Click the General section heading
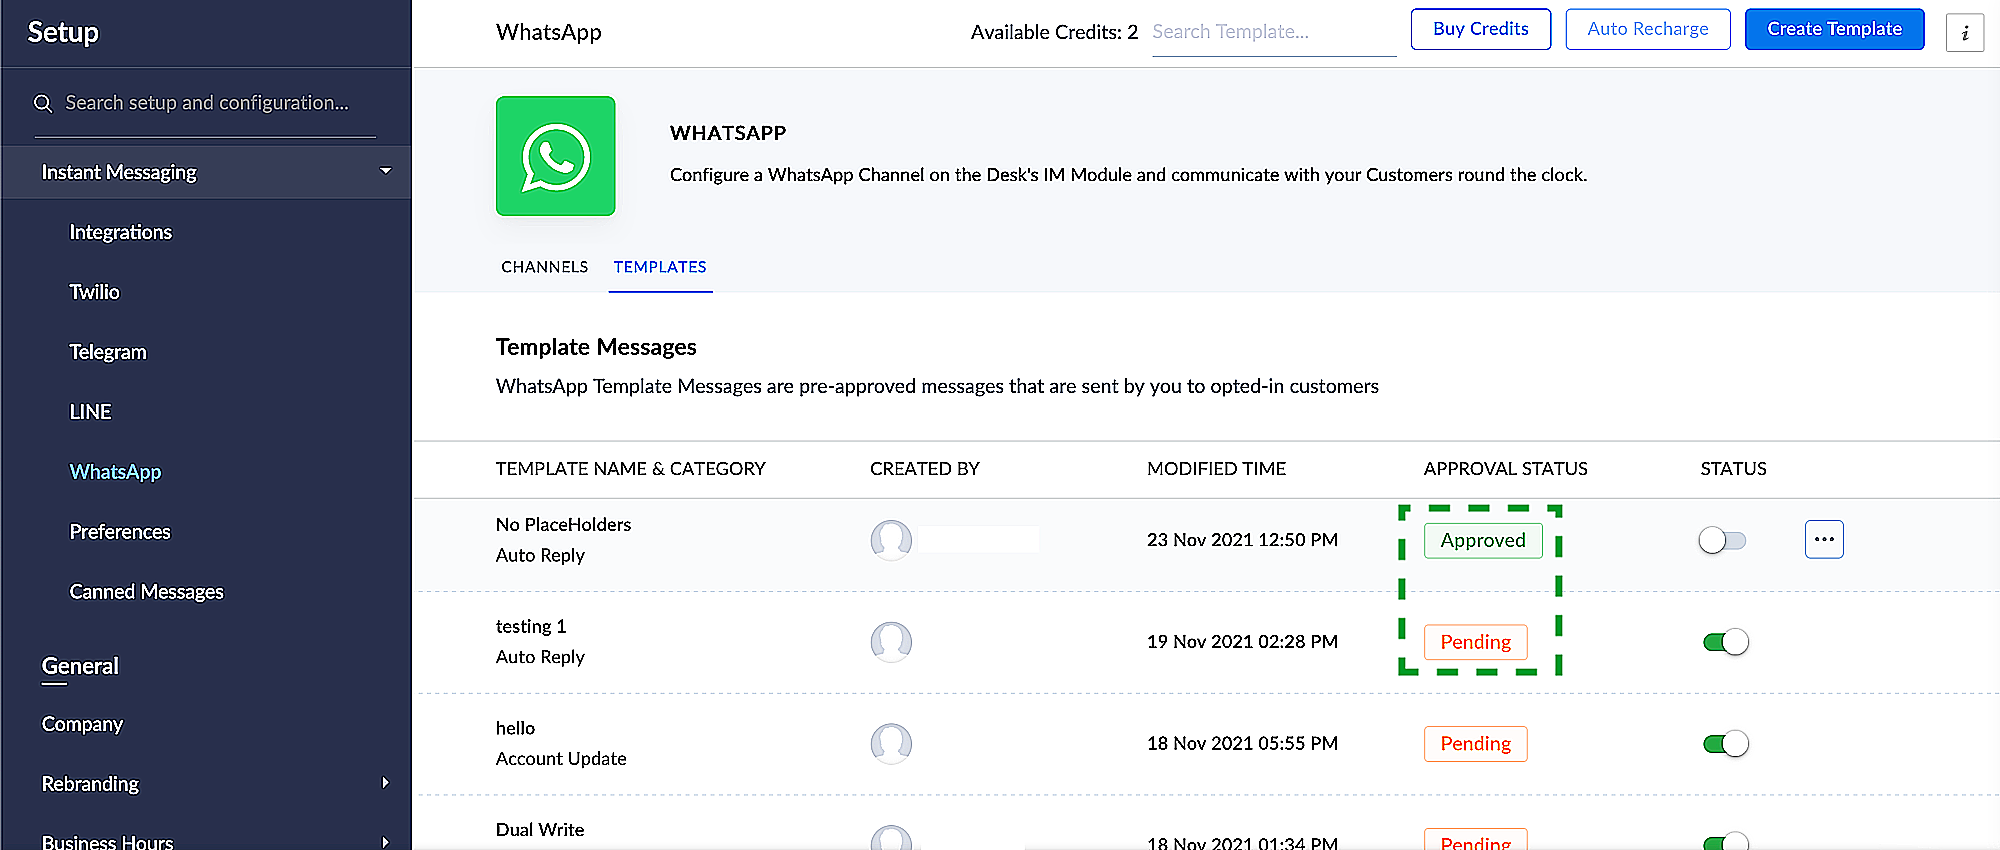 pos(80,666)
